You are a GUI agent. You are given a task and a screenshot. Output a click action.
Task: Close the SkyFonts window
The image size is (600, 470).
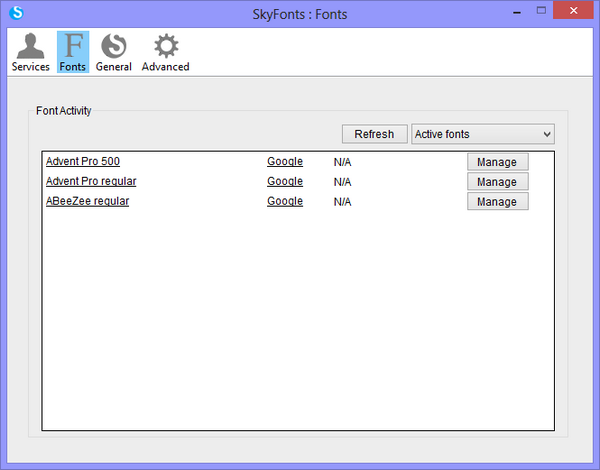(573, 11)
